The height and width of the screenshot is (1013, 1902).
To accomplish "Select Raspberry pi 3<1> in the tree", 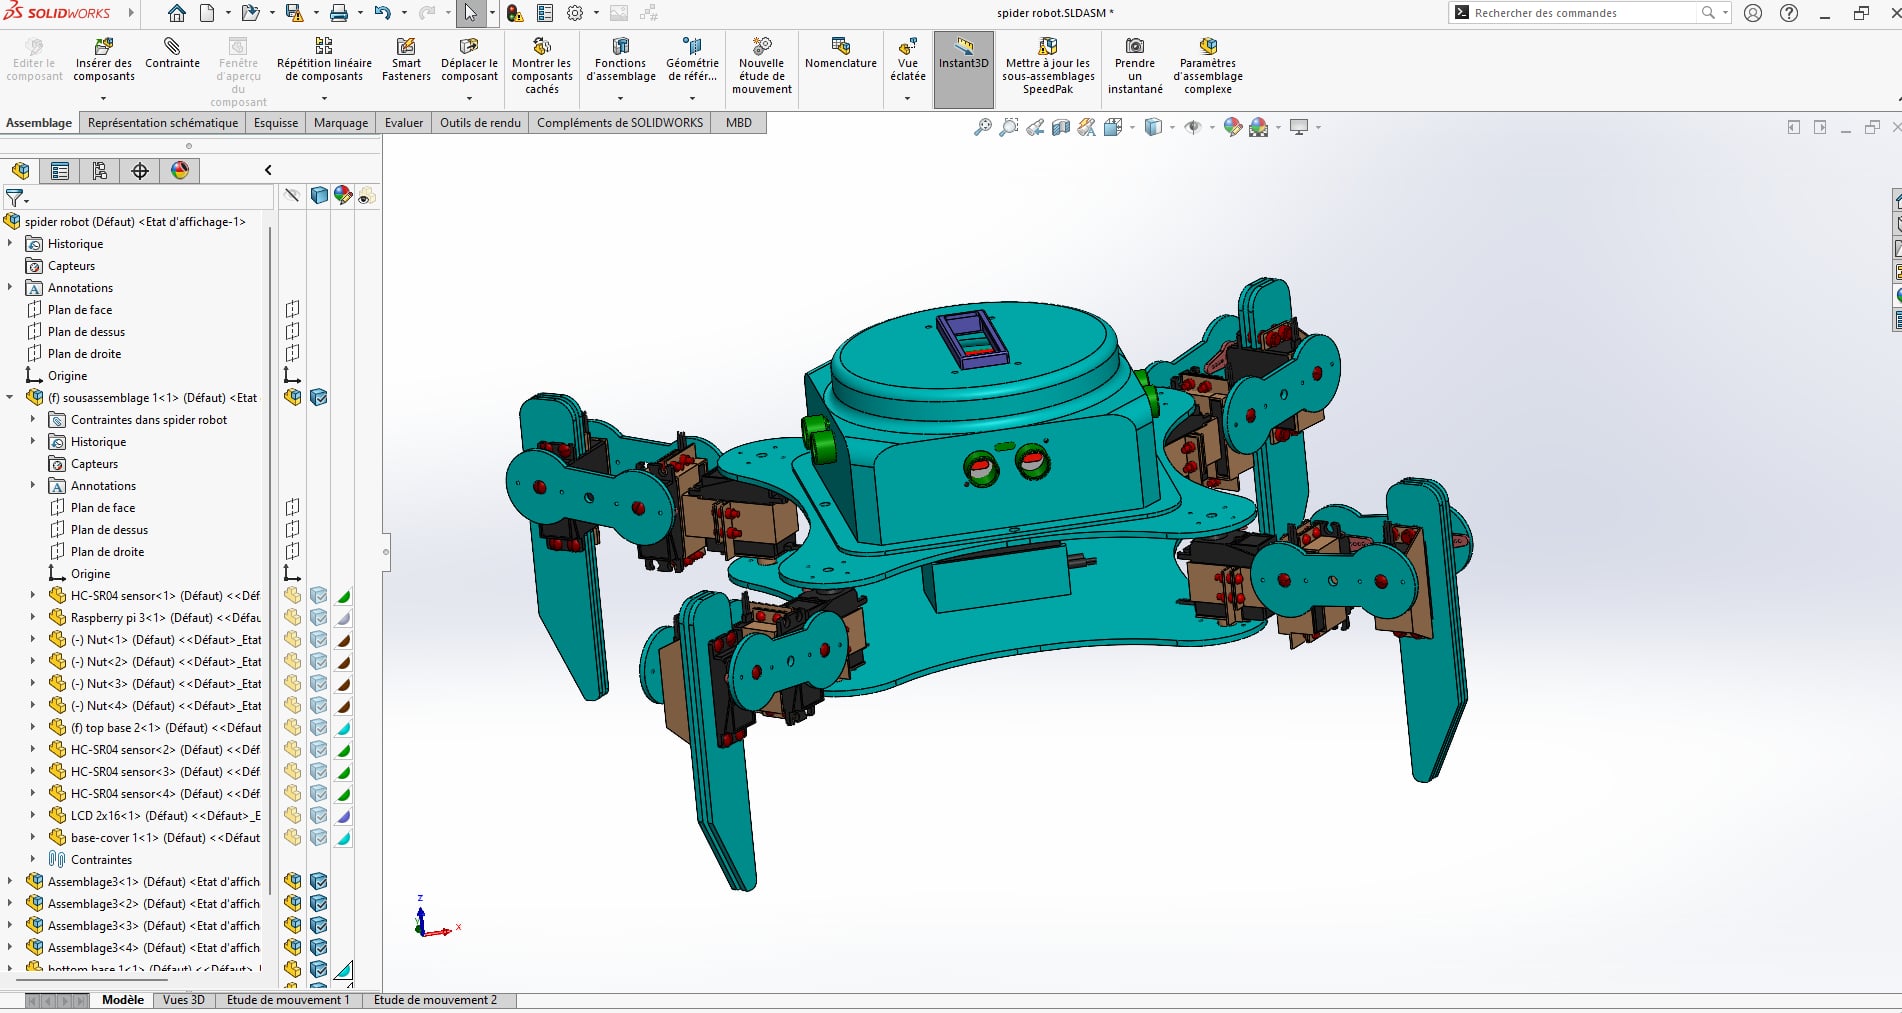I will (154, 618).
